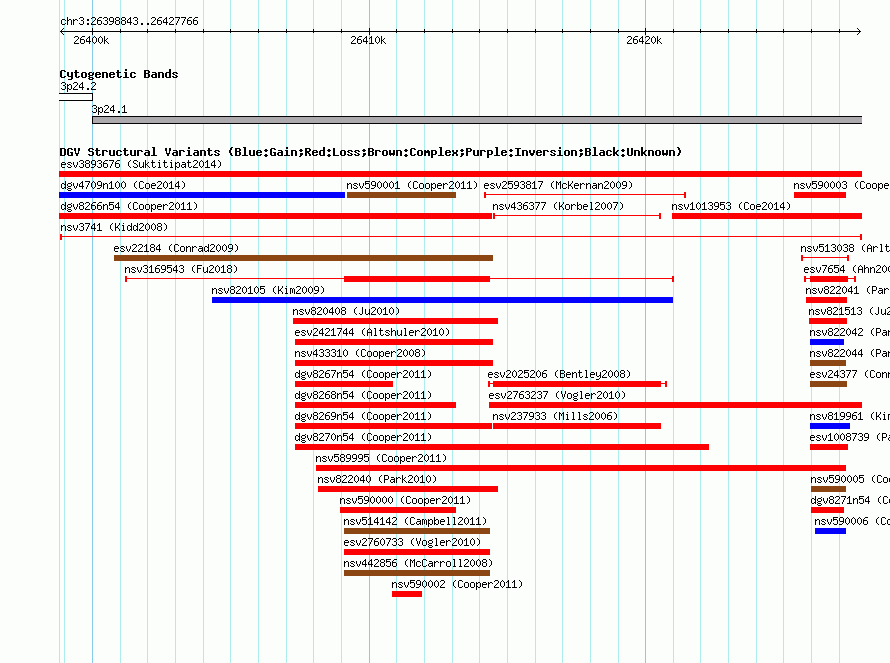This screenshot has width=890, height=663.
Task: Select dgv8267n54 (Cooper2011) label
Action: [x=363, y=374]
